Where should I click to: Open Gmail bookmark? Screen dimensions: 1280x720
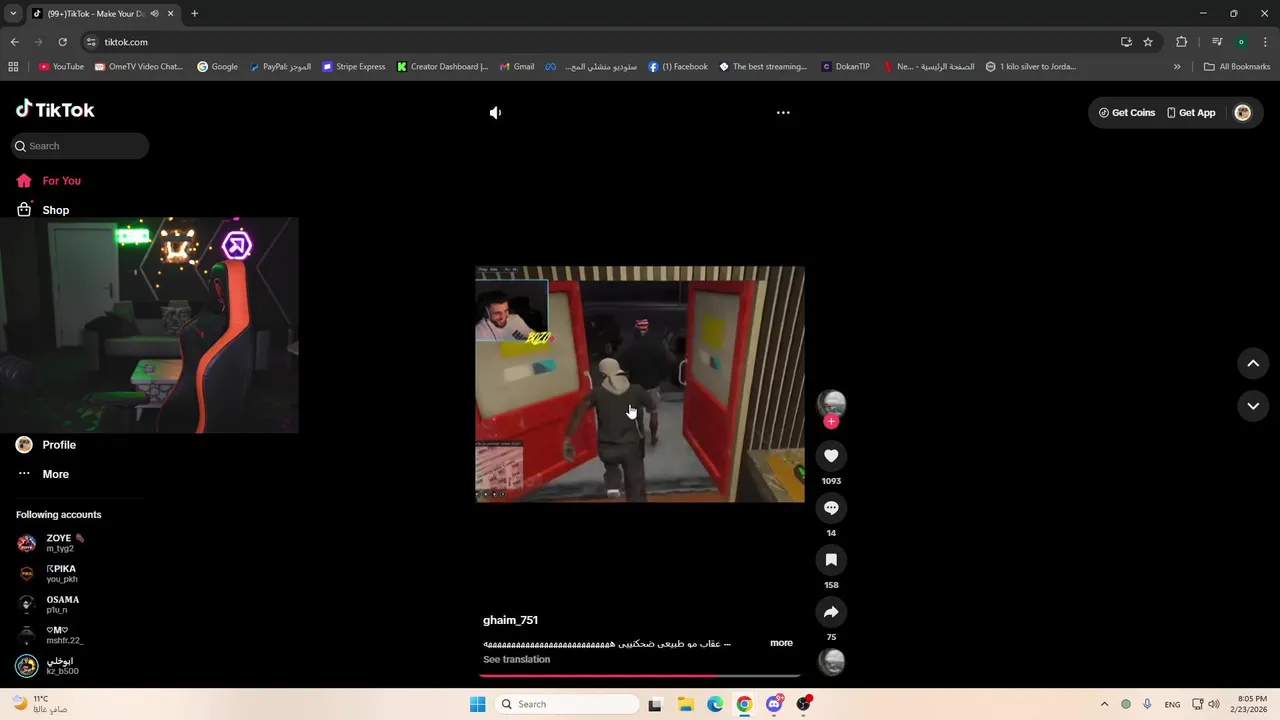tap(517, 67)
